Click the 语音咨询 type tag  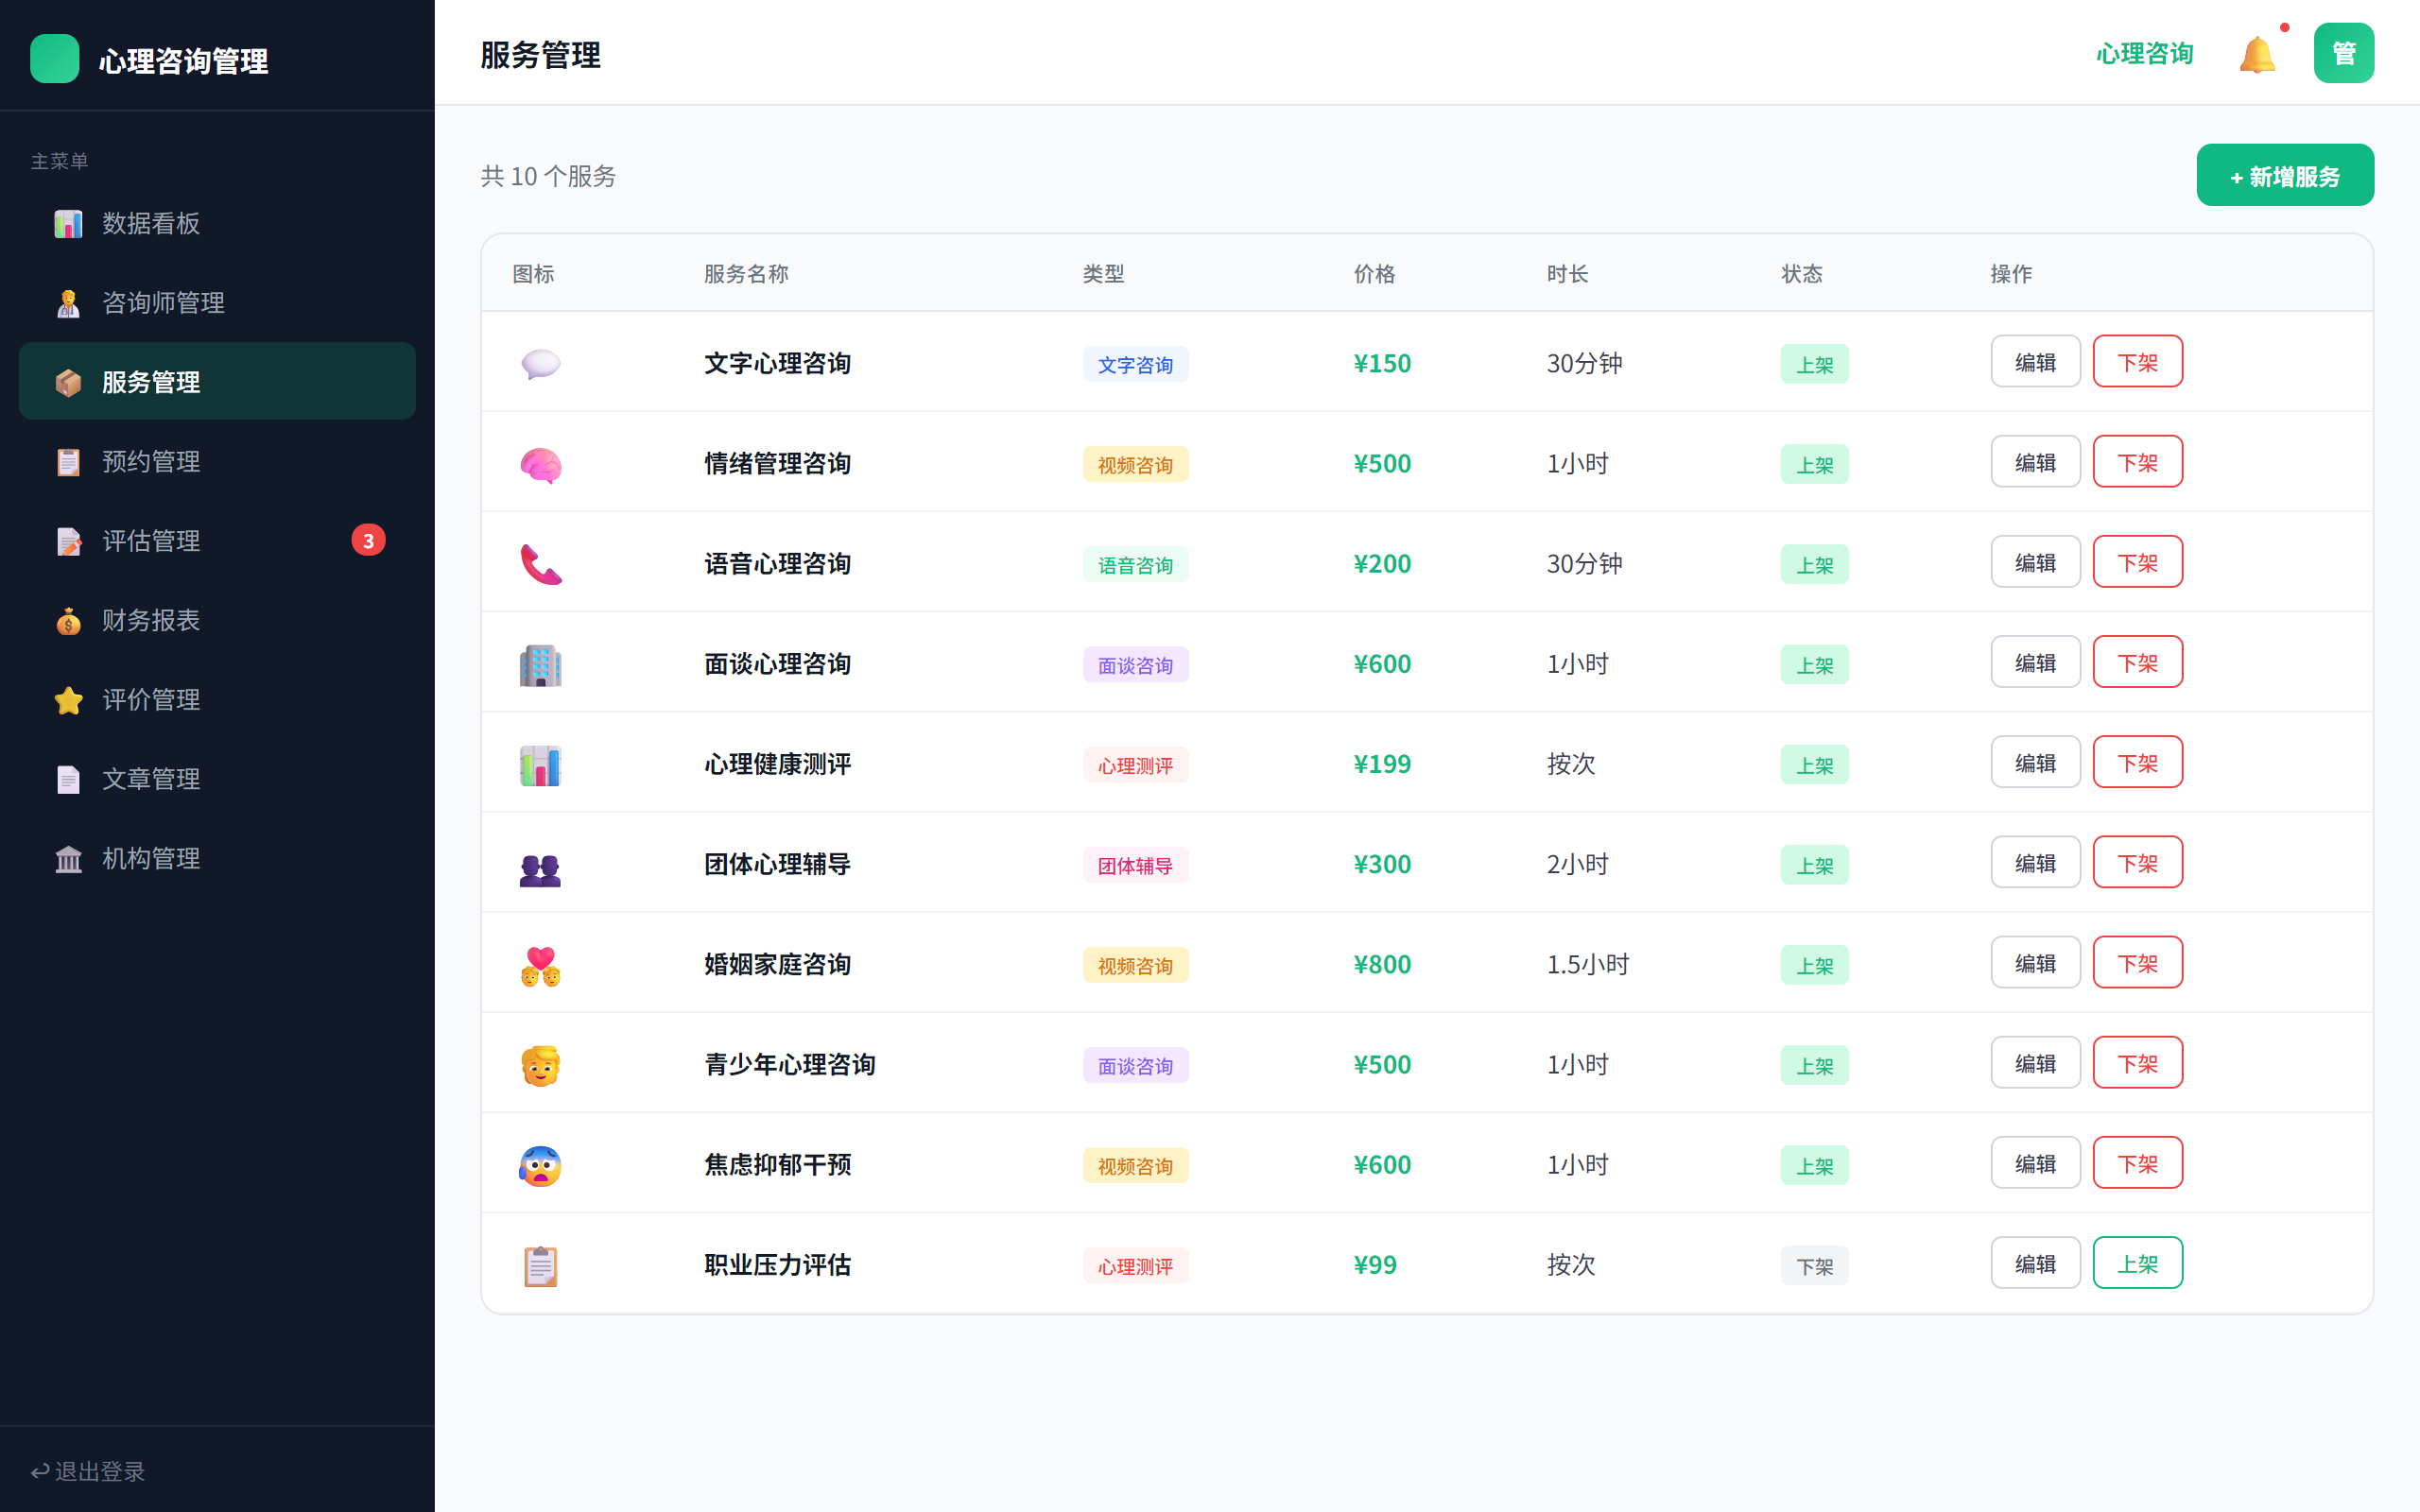tap(1135, 565)
